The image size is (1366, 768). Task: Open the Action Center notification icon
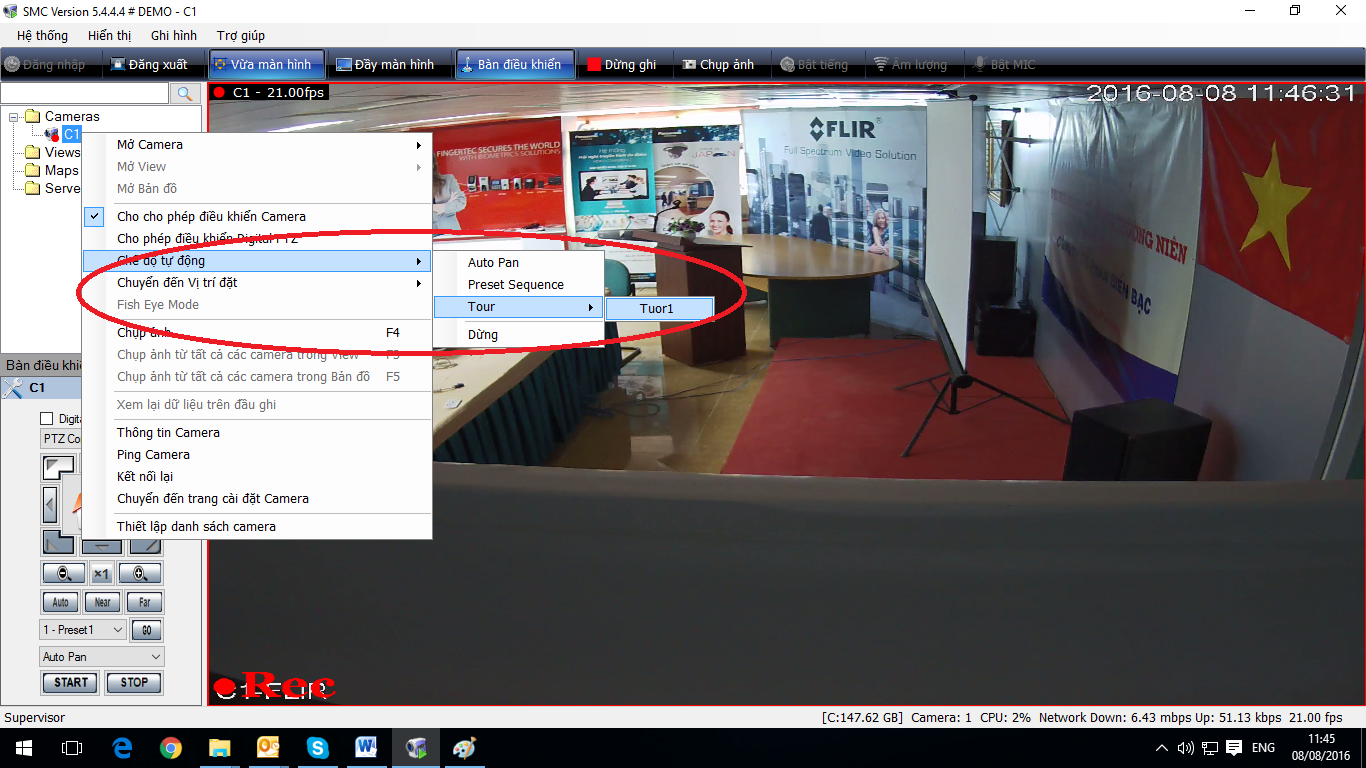pos(1234,748)
